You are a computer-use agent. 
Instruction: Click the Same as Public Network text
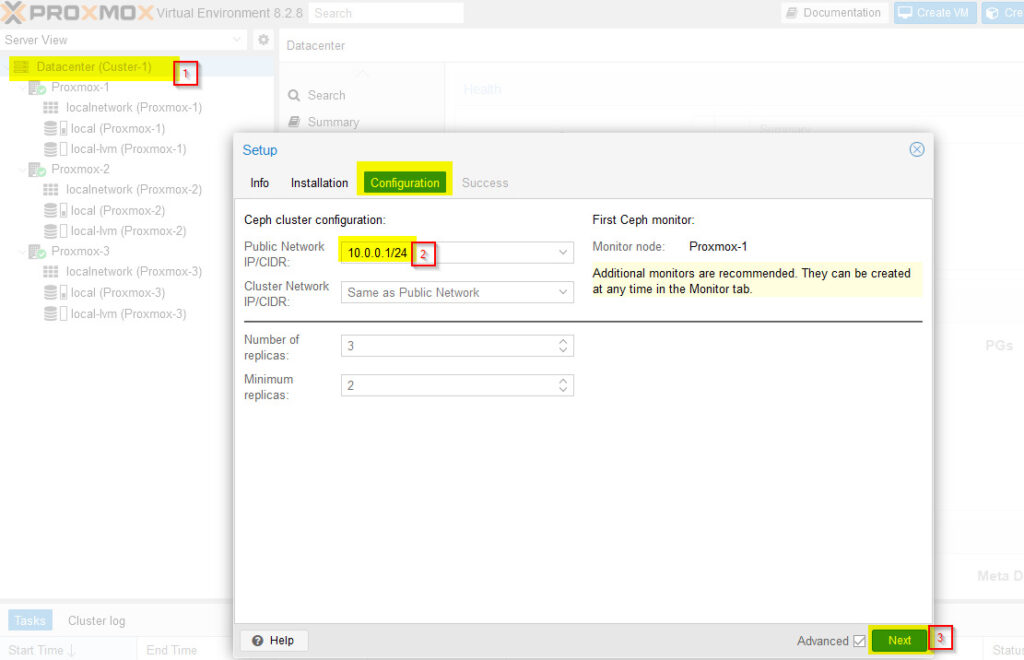click(x=413, y=292)
